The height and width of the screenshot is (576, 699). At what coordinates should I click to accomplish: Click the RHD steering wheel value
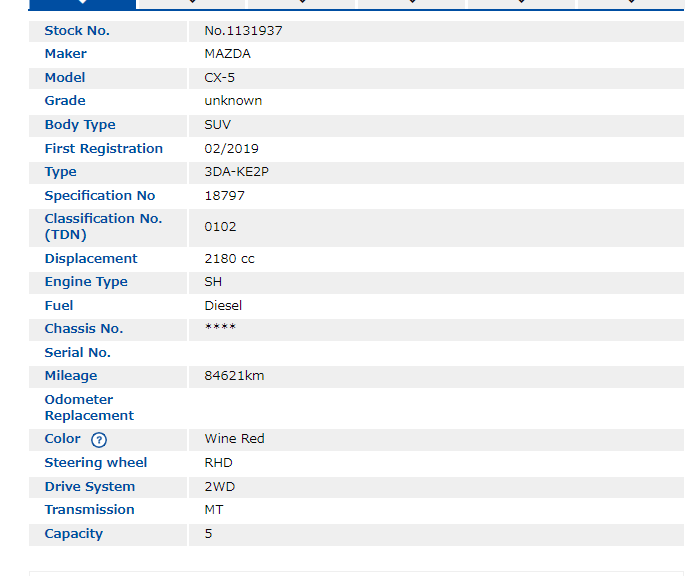point(218,463)
